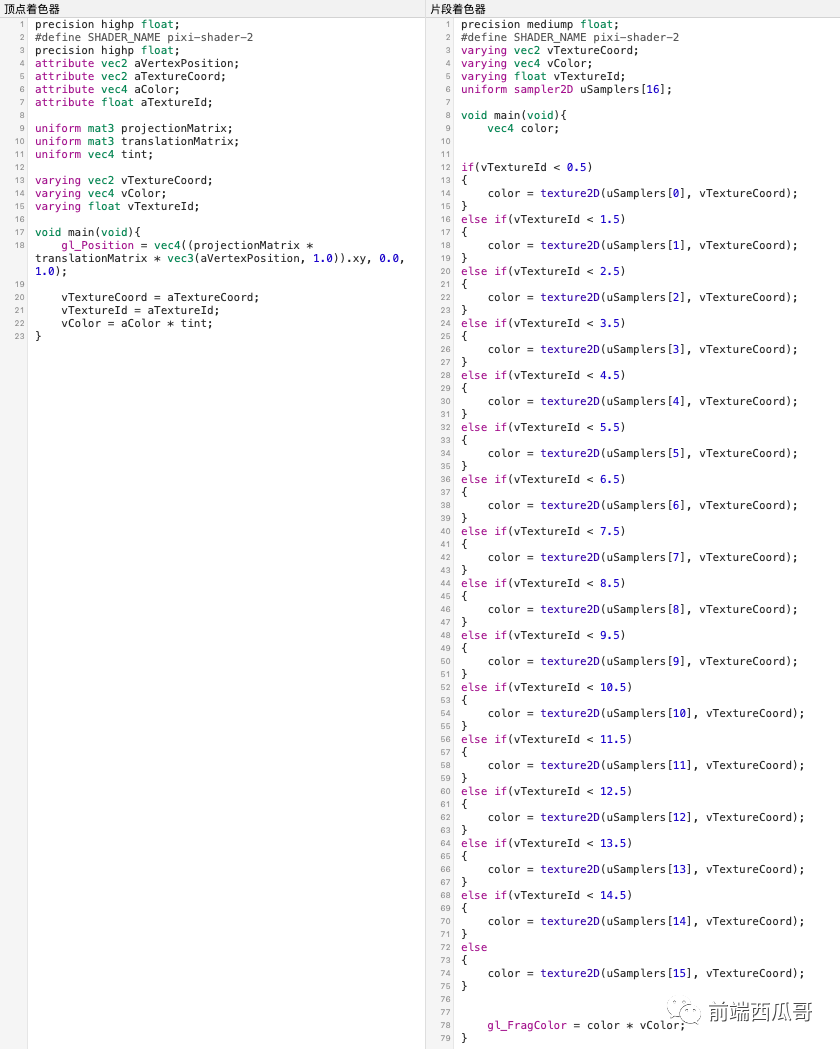Click the 'gl_FragColor = color * vColor;' line

(x=587, y=1026)
